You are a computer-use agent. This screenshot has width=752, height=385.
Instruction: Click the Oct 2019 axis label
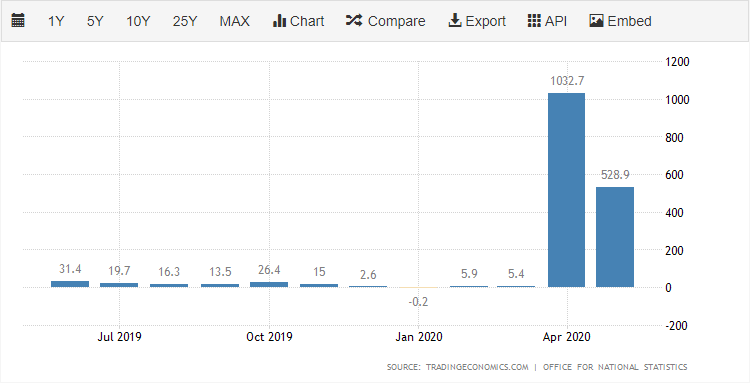[x=269, y=337]
